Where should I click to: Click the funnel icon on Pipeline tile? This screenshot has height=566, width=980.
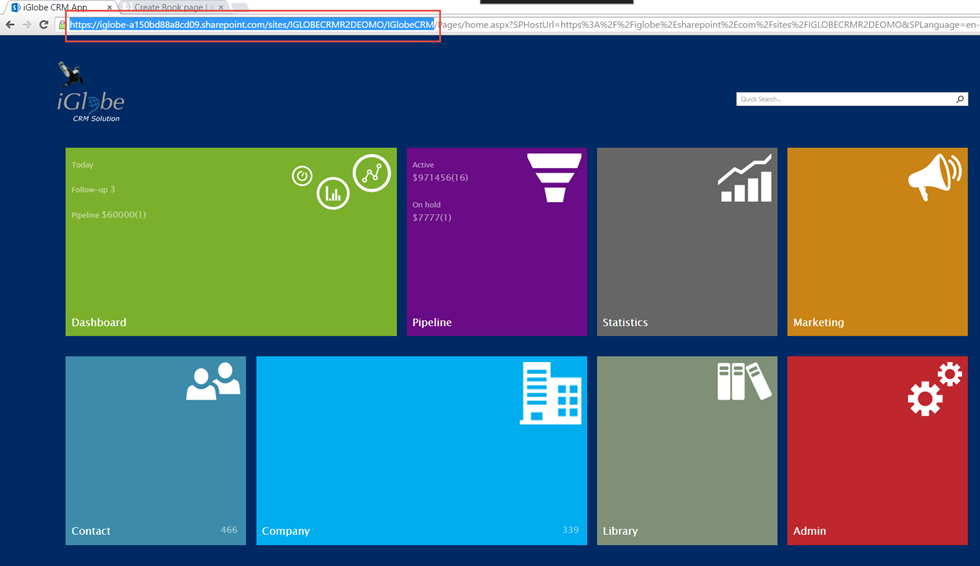pos(554,178)
